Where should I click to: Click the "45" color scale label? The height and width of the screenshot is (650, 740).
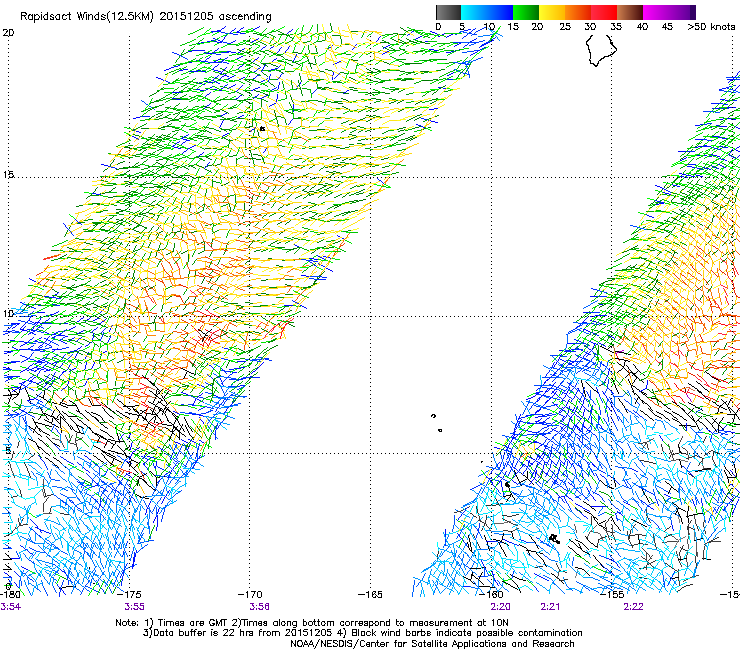(x=667, y=27)
